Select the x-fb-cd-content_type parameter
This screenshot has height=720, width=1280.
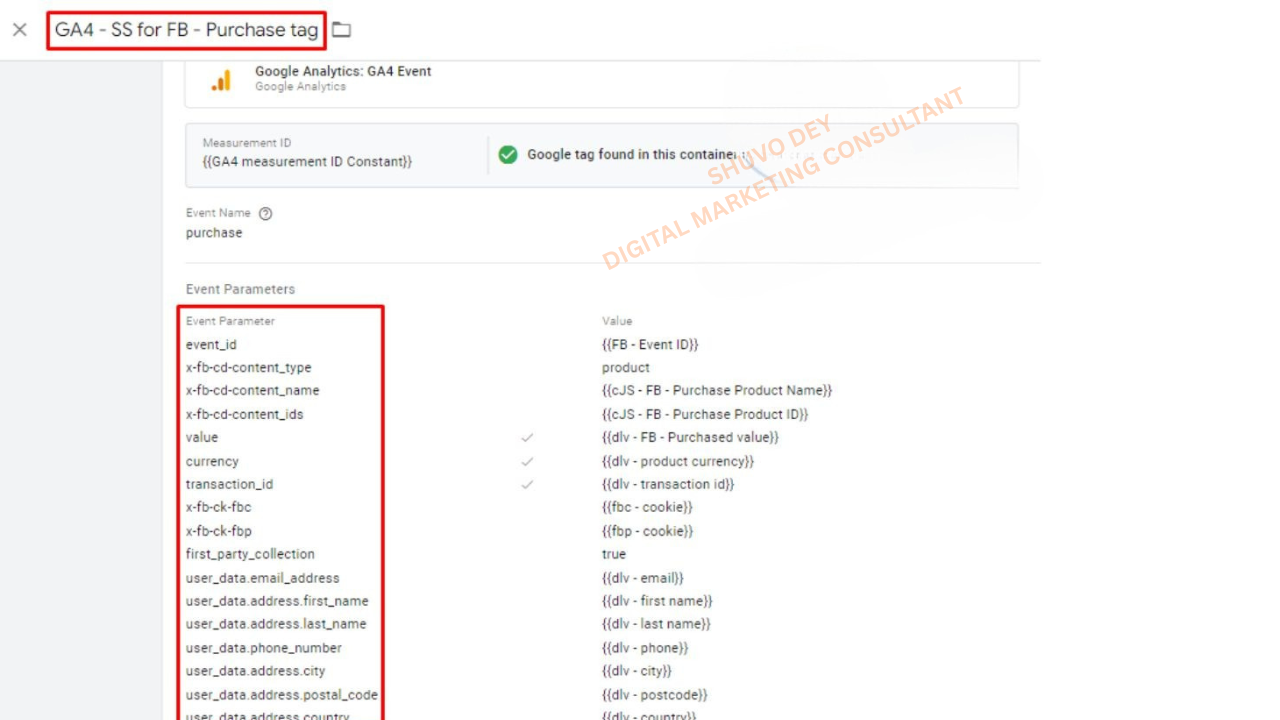[248, 367]
